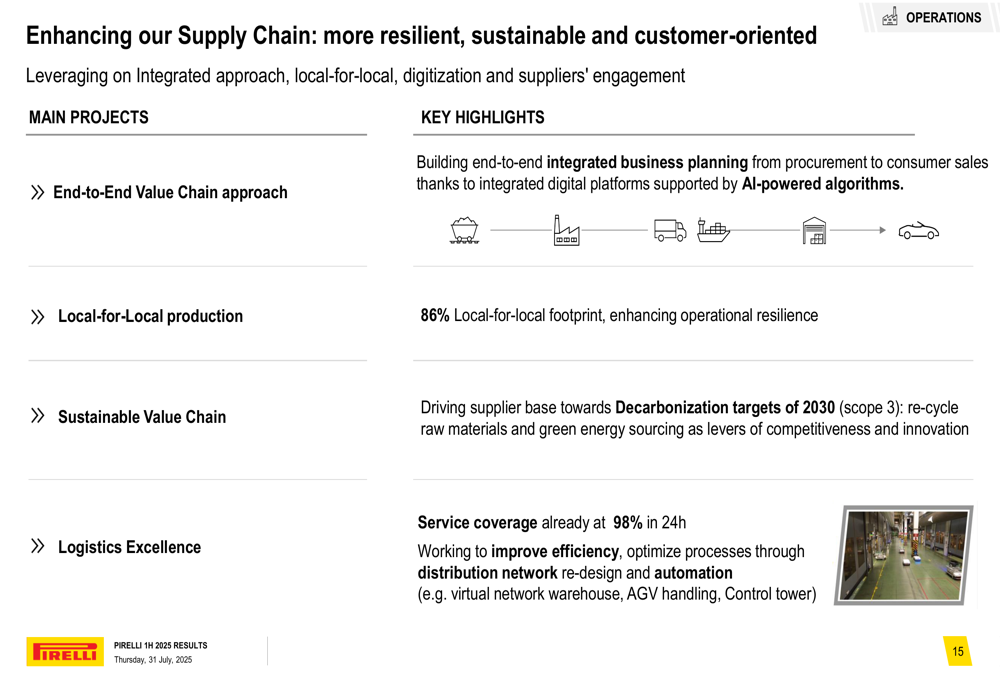Click chevron beside End-to-End Value Chain approach

point(37,192)
